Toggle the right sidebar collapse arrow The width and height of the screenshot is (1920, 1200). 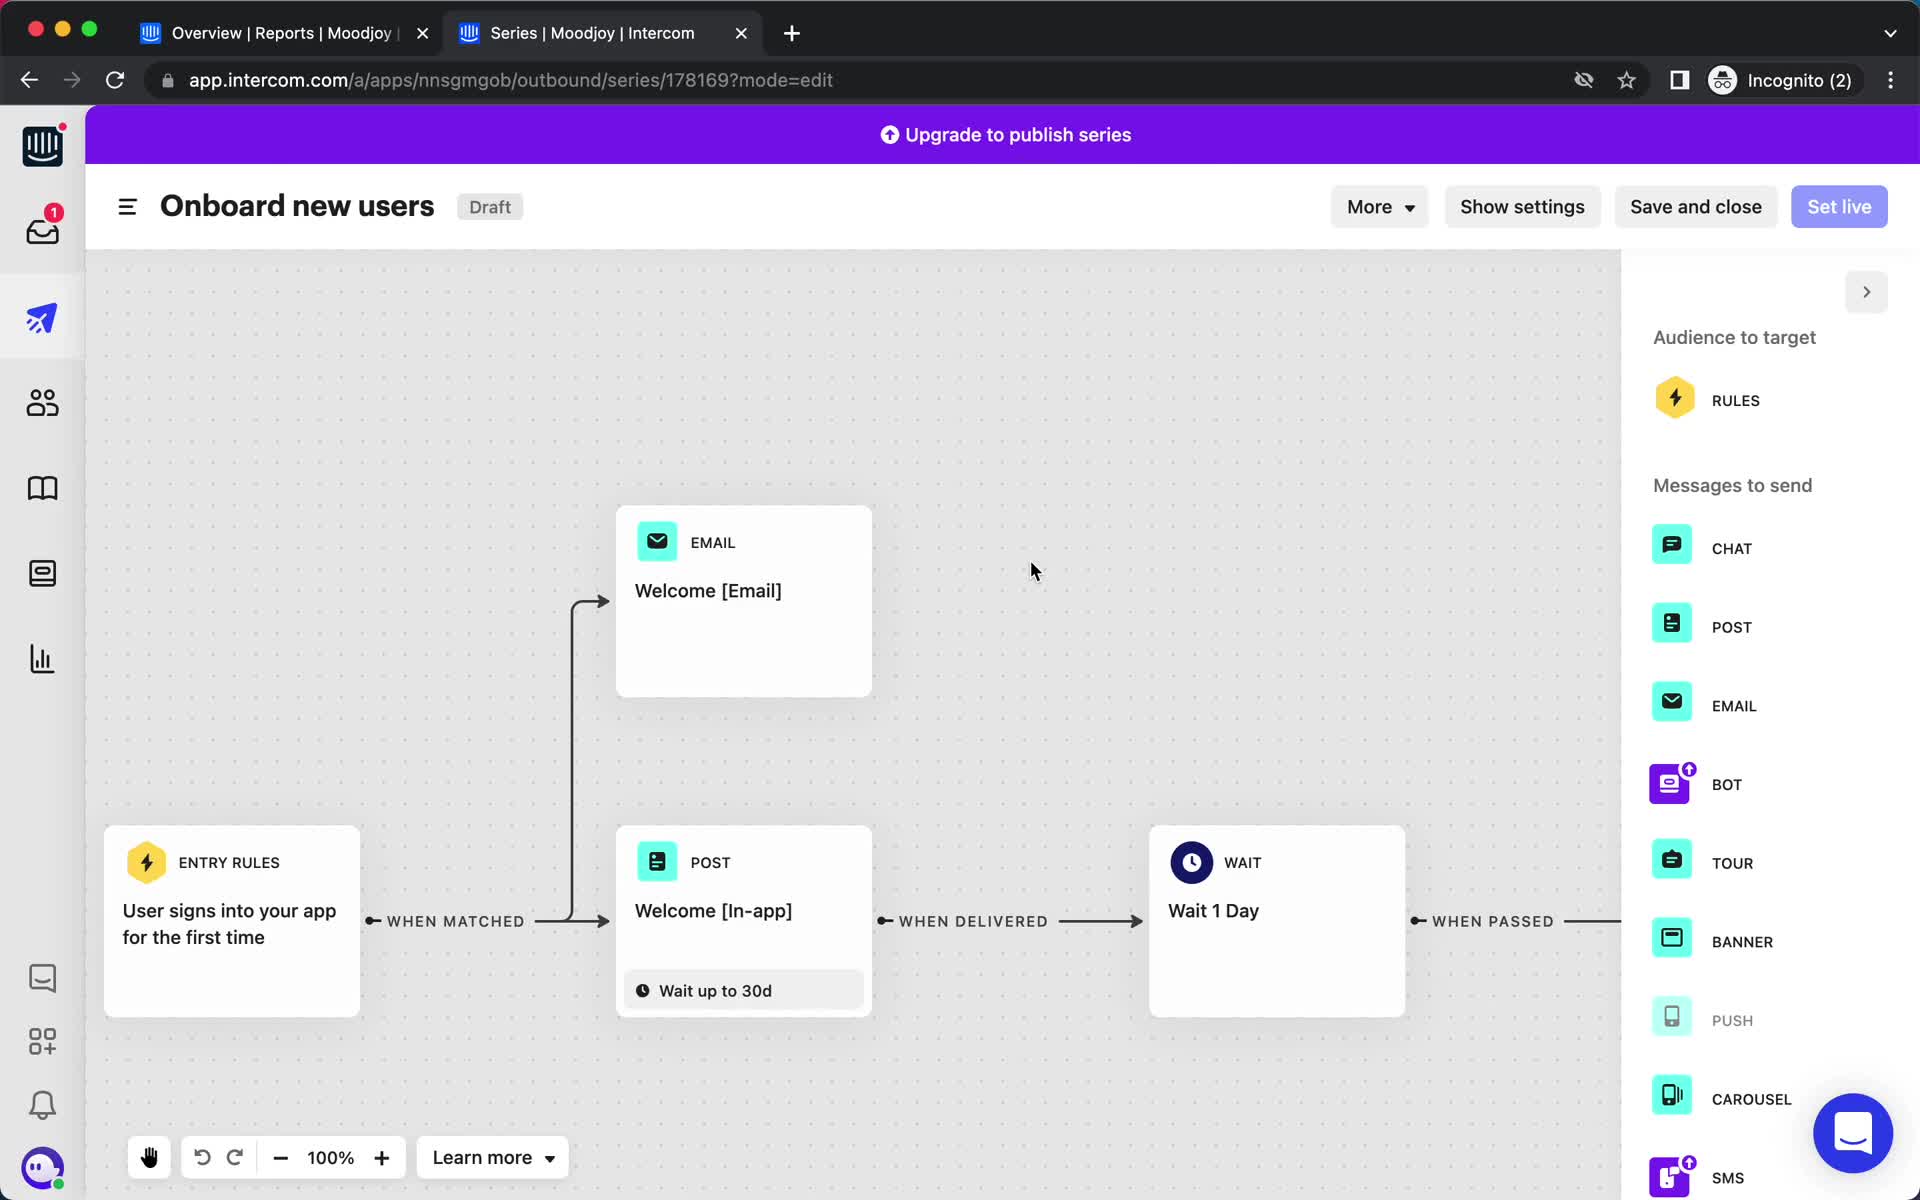[x=1866, y=292]
